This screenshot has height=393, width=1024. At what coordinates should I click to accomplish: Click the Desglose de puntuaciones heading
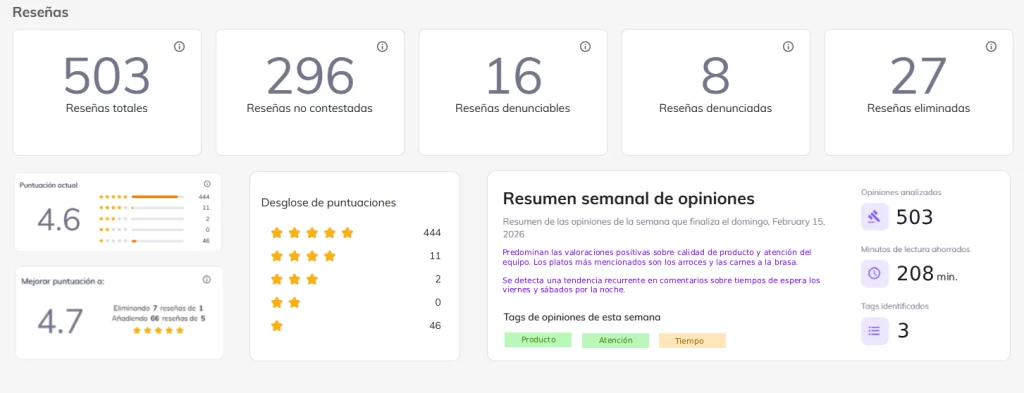click(x=328, y=202)
